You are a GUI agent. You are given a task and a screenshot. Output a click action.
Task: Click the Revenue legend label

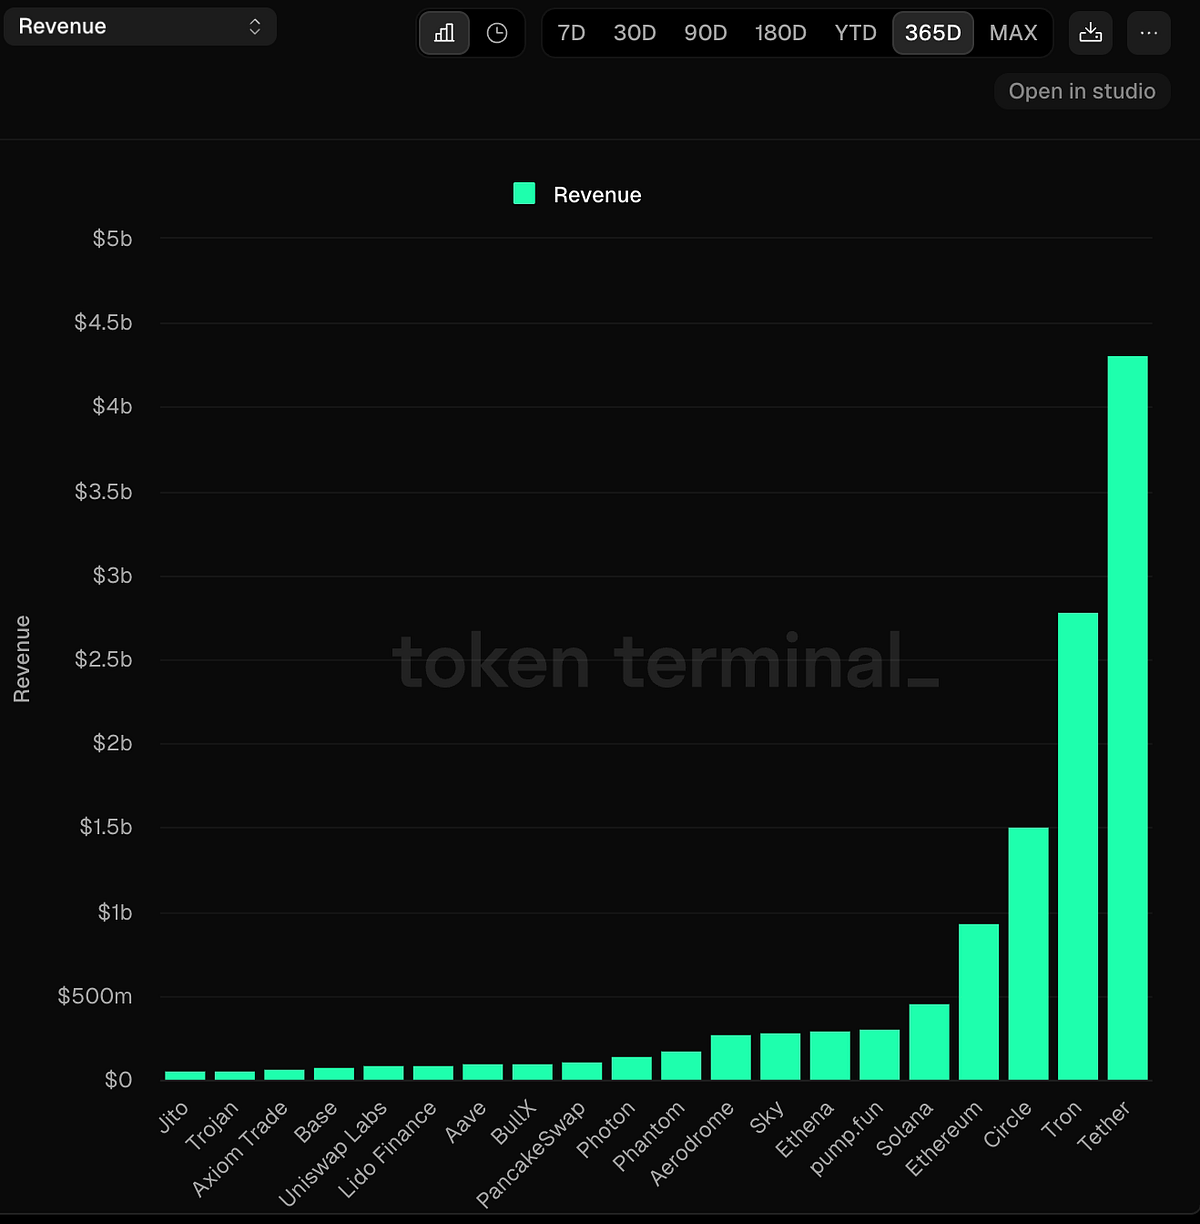point(597,195)
